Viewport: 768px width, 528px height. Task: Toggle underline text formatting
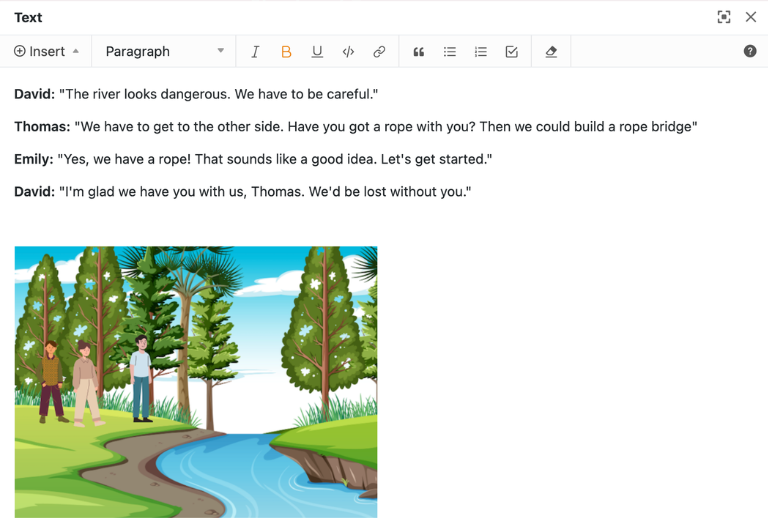coord(317,52)
